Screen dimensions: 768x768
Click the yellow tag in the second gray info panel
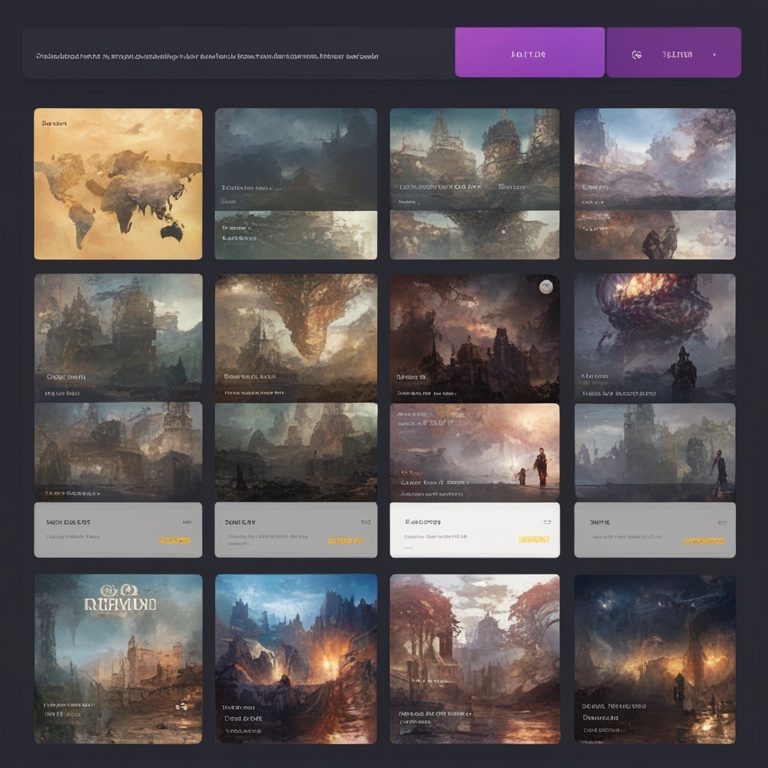pos(345,540)
